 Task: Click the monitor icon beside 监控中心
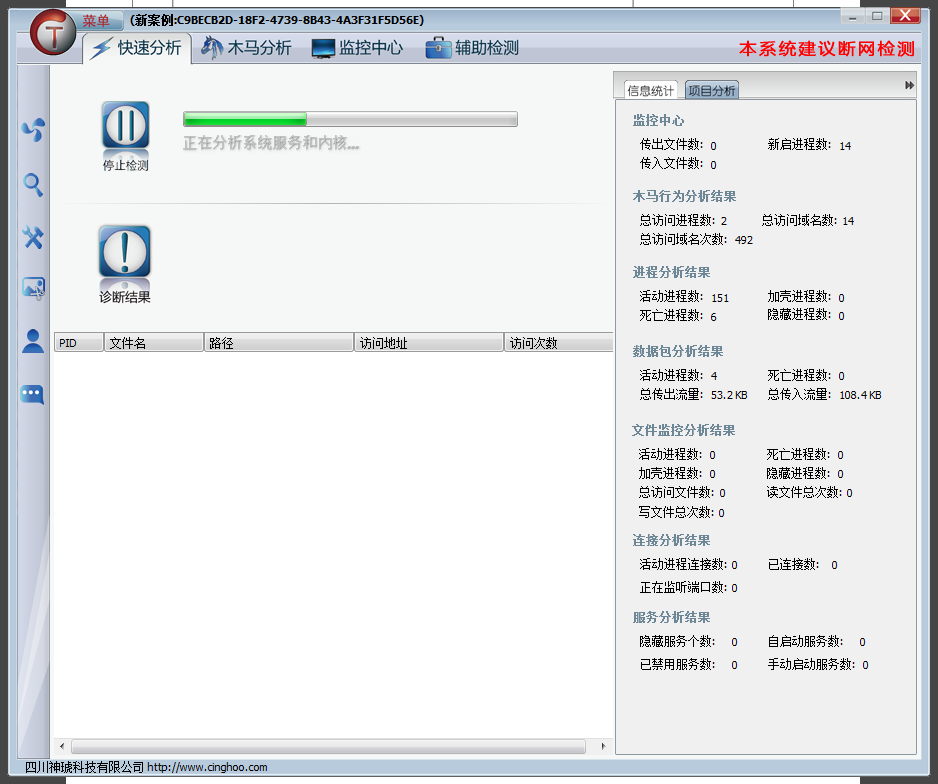tap(323, 48)
